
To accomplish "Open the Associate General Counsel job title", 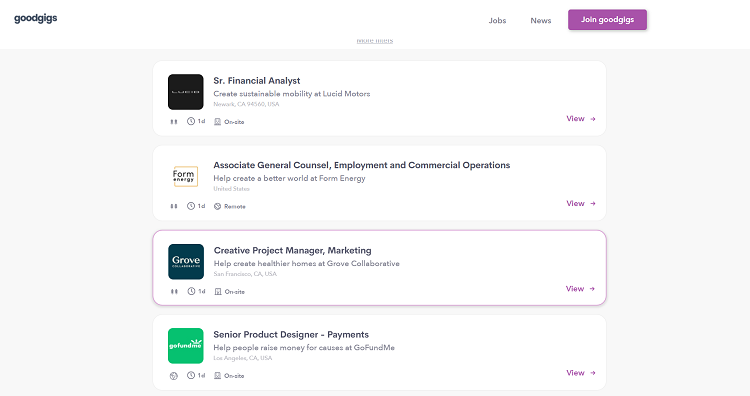I will [362, 165].
